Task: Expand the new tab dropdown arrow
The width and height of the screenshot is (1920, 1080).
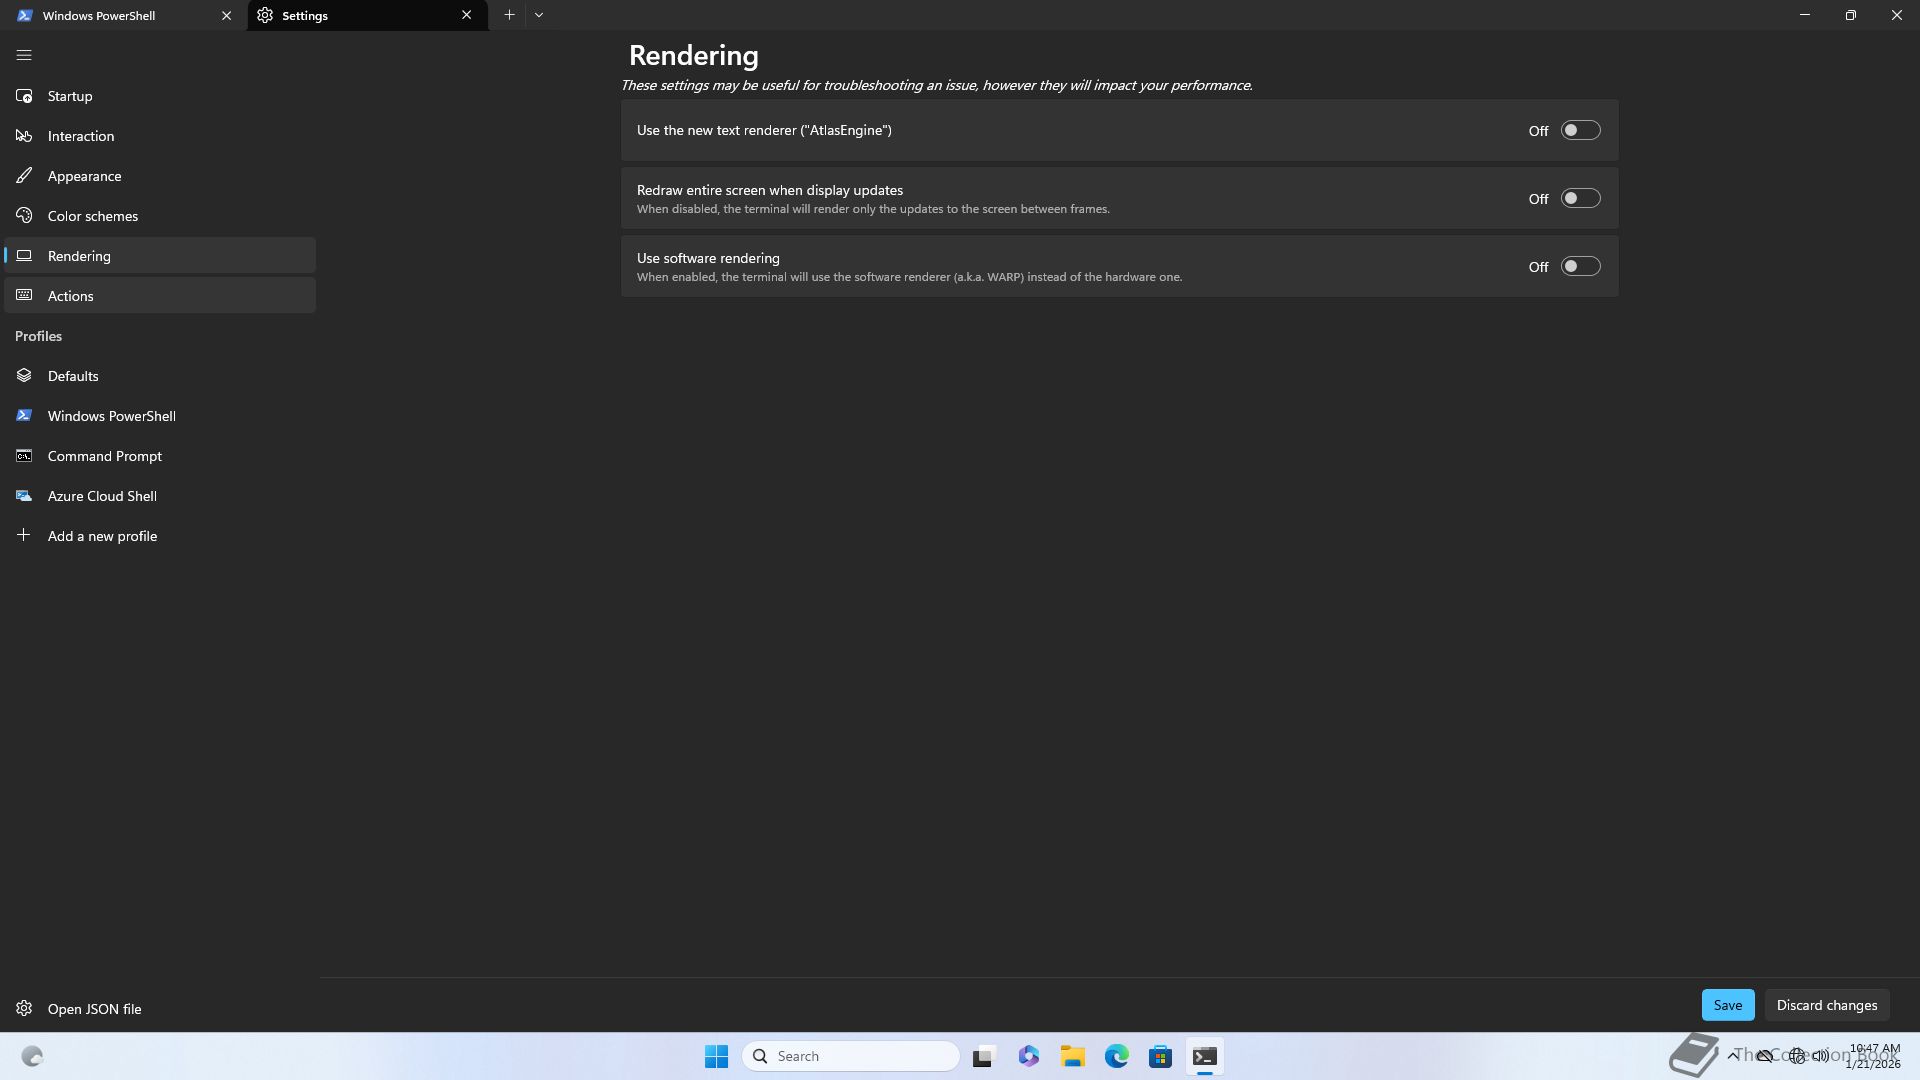Action: [539, 15]
